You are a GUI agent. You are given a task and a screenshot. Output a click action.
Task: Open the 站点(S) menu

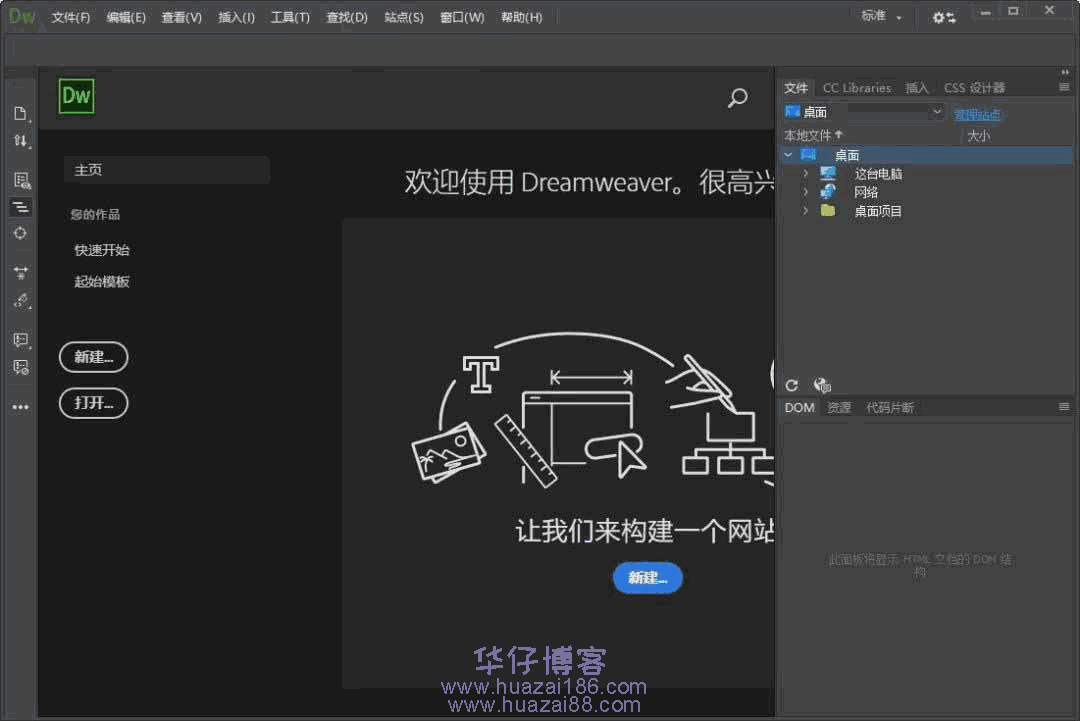404,17
